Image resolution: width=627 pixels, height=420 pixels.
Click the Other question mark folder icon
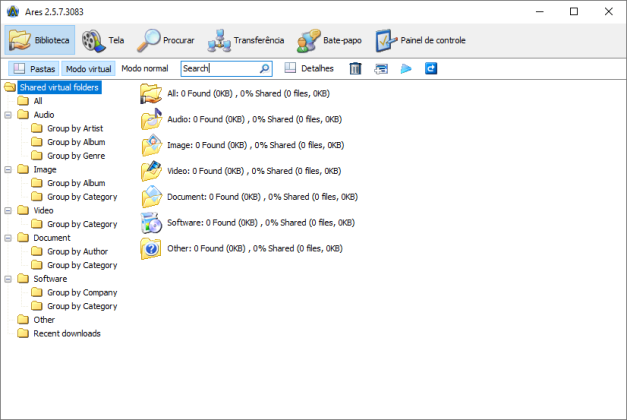151,248
